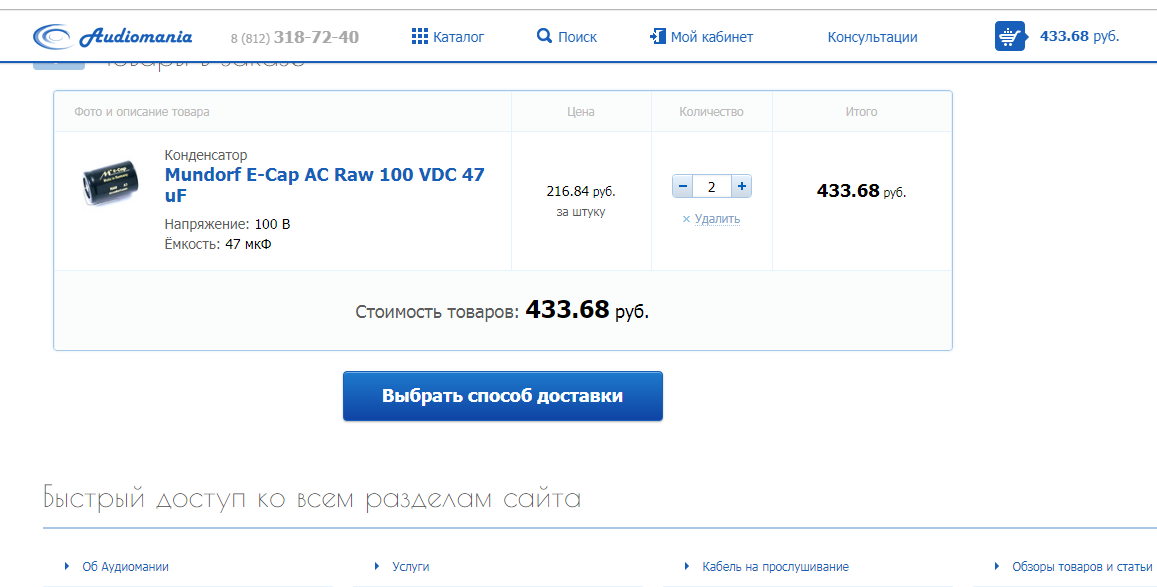Open Услуги footer link
Image resolution: width=1157 pixels, height=587 pixels.
click(x=410, y=566)
